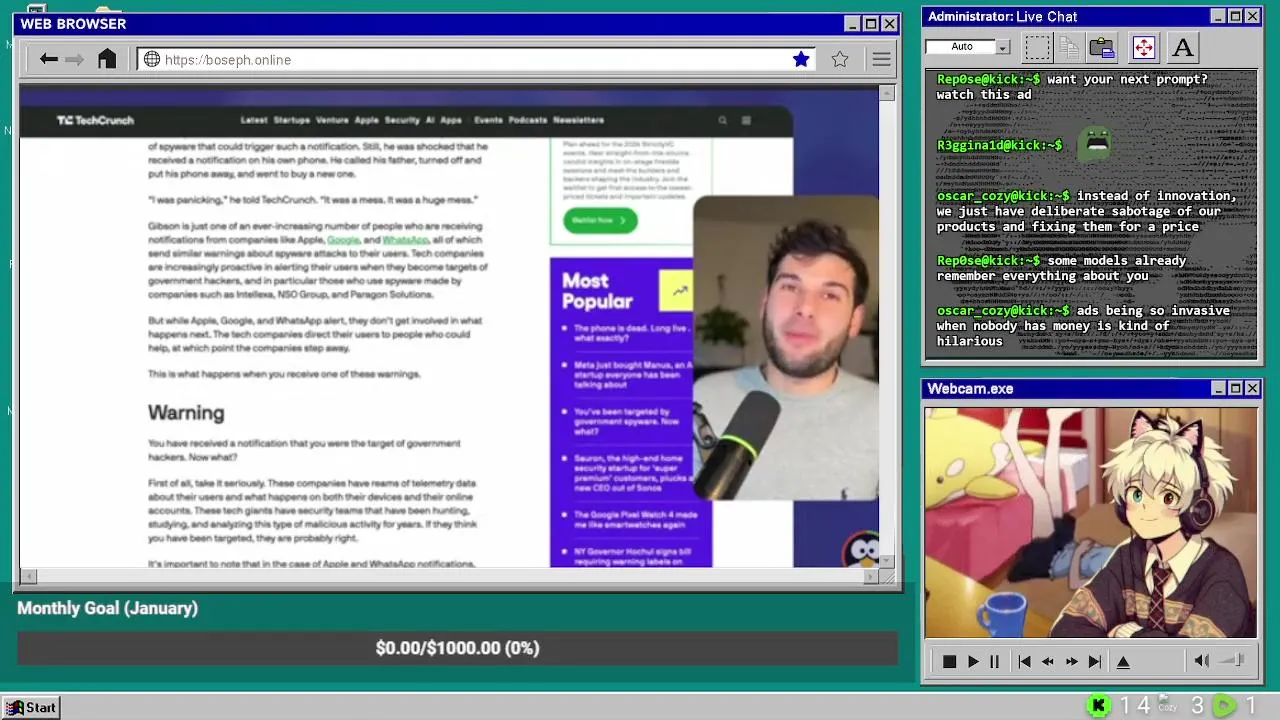Open the browser home page icon
Image resolution: width=1280 pixels, height=720 pixels.
pos(107,59)
